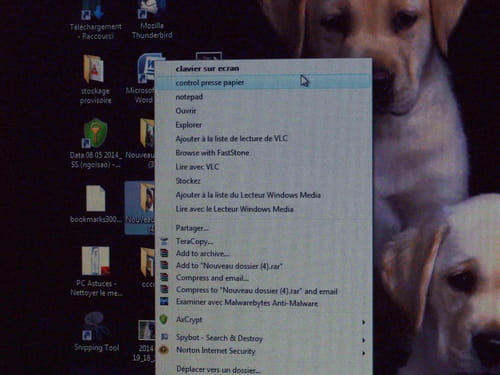This screenshot has width=500, height=375.
Task: Choose Browse with FastStone
Action: coord(263,153)
